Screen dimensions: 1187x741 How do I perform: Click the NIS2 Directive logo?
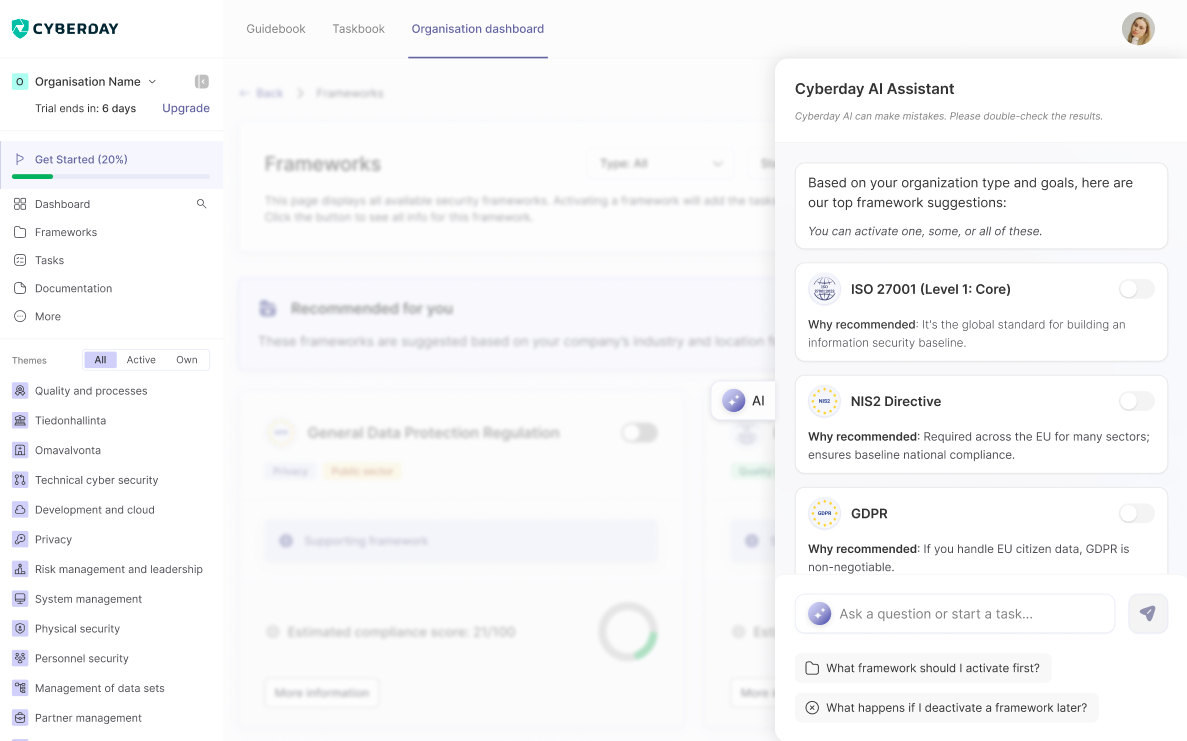pyautogui.click(x=824, y=401)
